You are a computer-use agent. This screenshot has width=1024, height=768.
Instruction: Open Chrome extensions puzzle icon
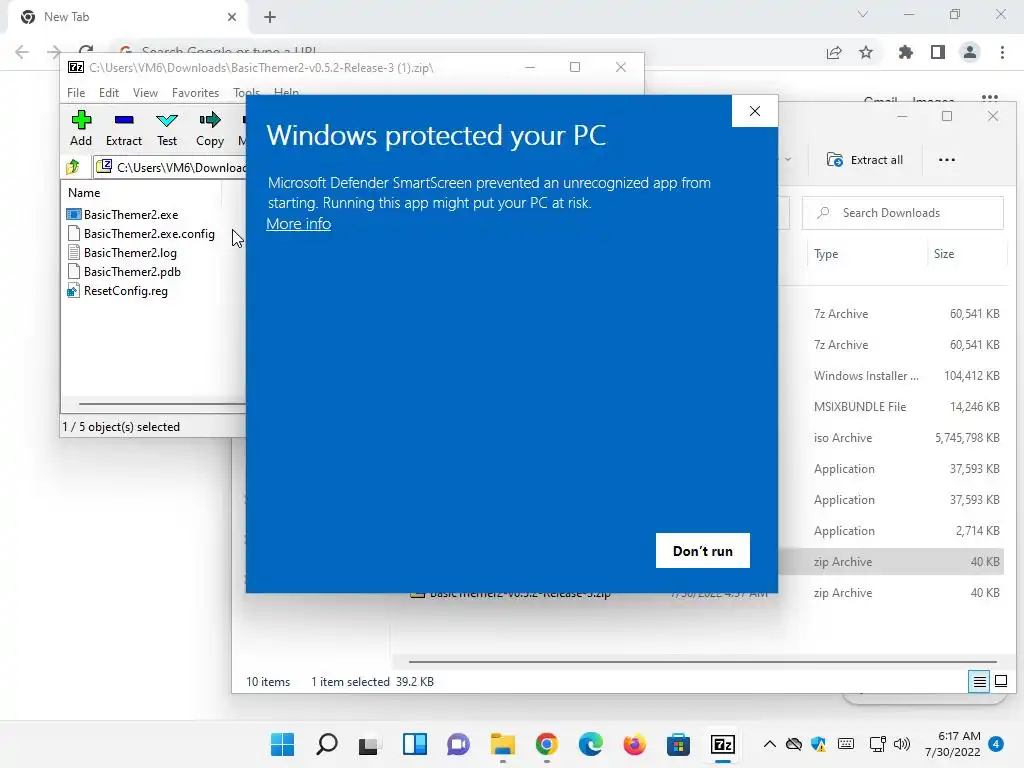click(x=905, y=52)
